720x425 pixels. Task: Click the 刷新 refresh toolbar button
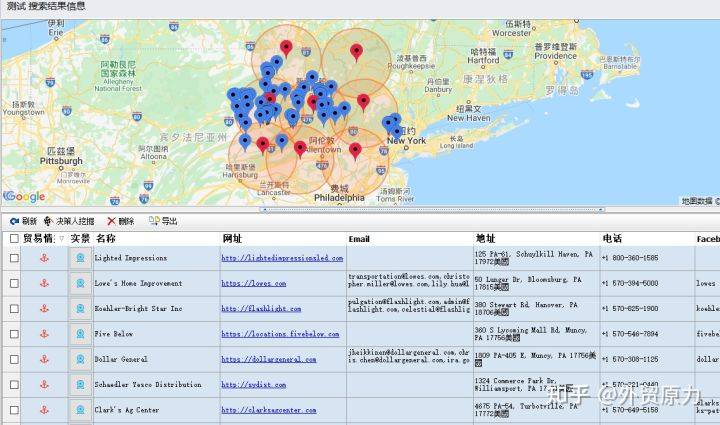coord(22,221)
